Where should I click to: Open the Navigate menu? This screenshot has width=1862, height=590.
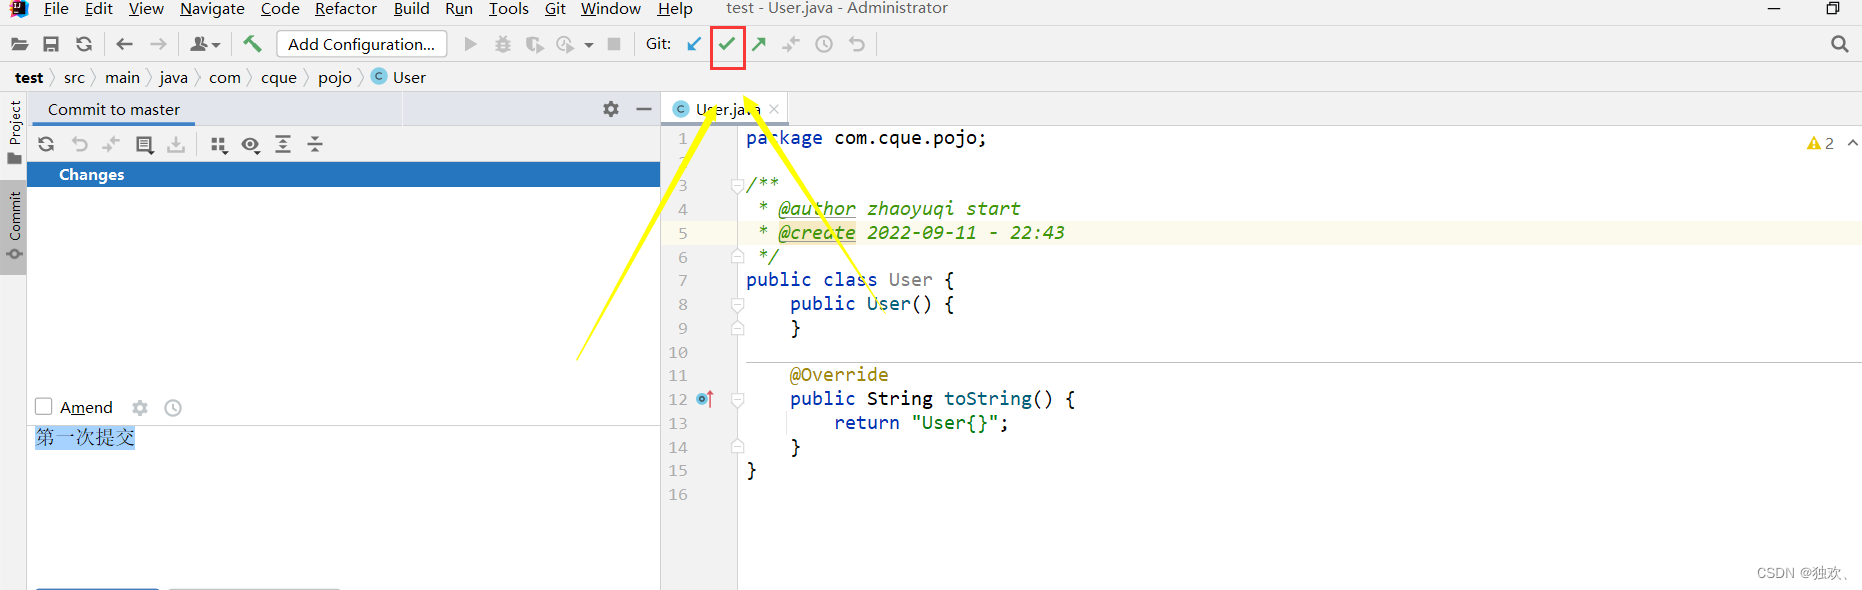point(212,9)
